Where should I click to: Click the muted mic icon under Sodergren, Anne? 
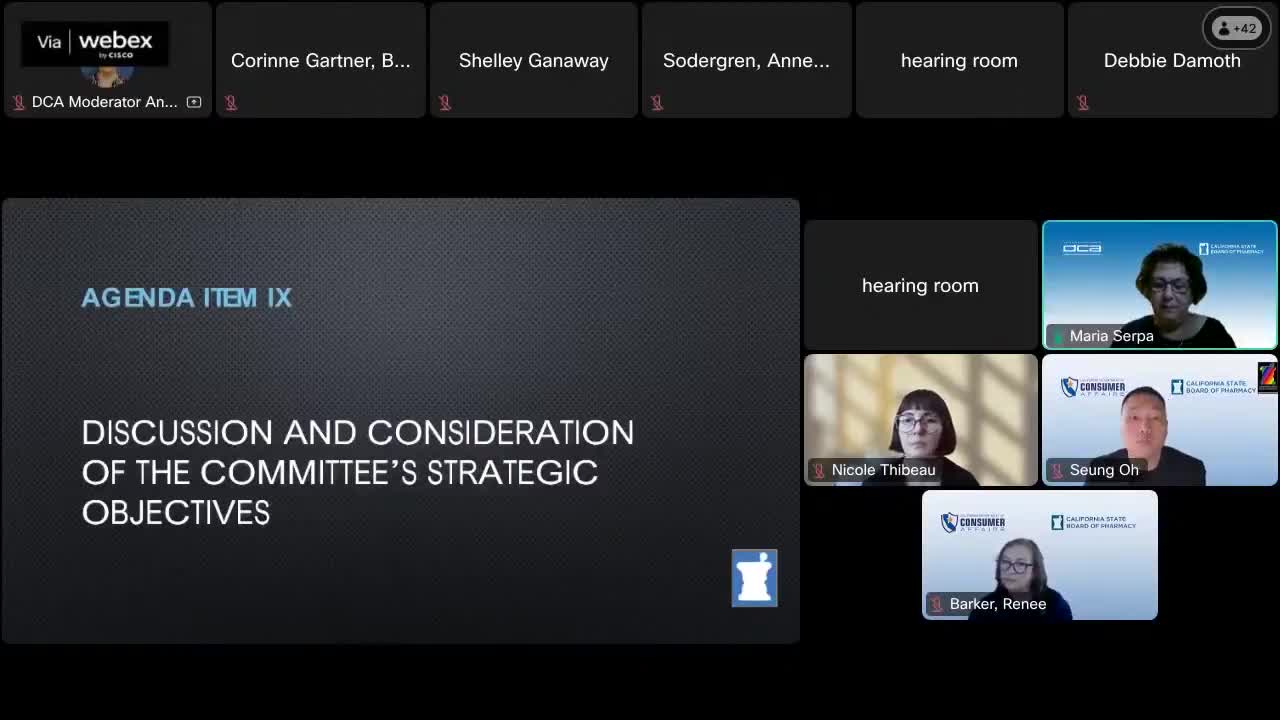point(657,102)
